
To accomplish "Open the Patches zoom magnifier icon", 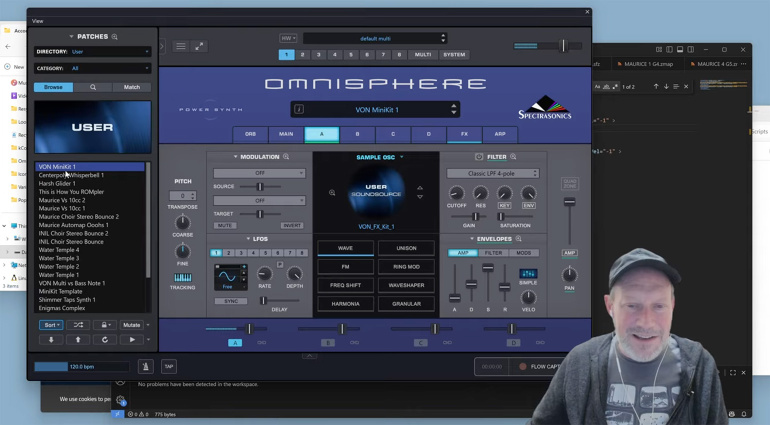I will [114, 36].
